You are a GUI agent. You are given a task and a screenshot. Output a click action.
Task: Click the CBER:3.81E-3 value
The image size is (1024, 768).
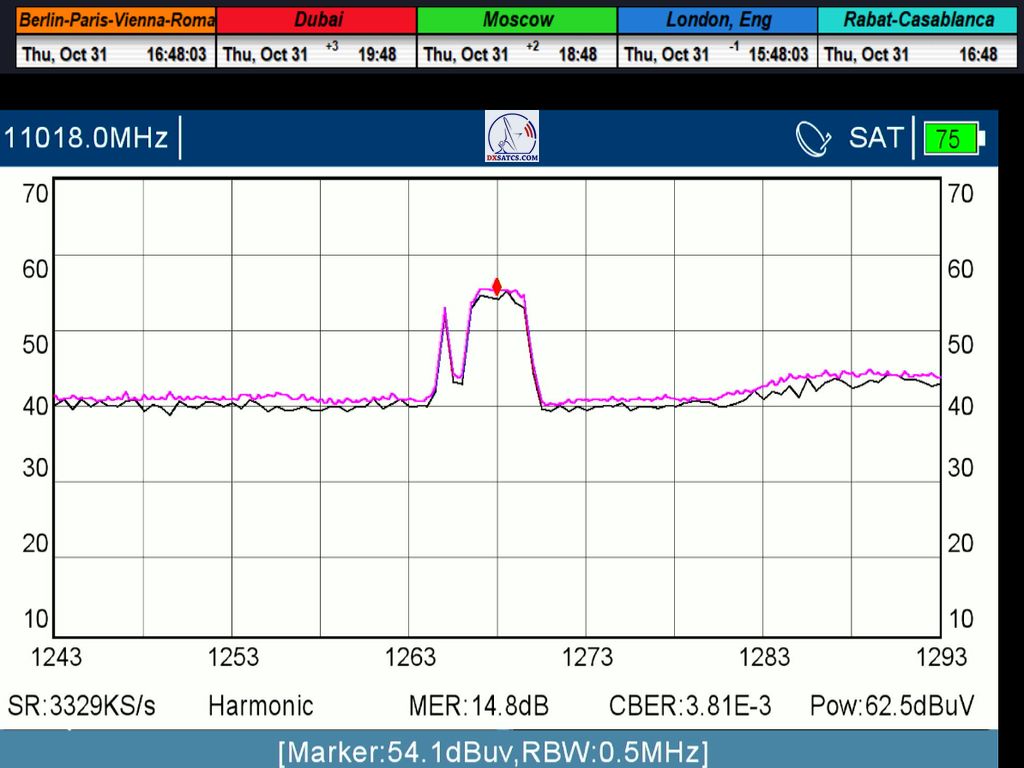point(690,706)
